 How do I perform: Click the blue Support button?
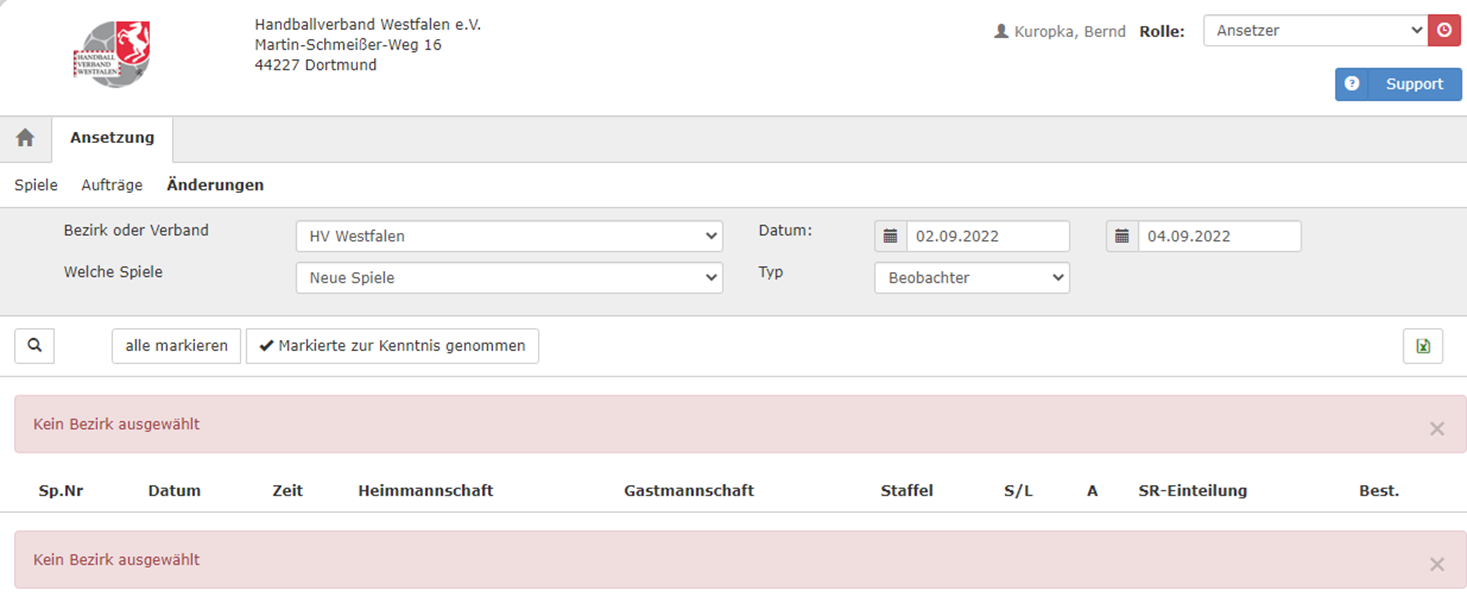point(1398,85)
